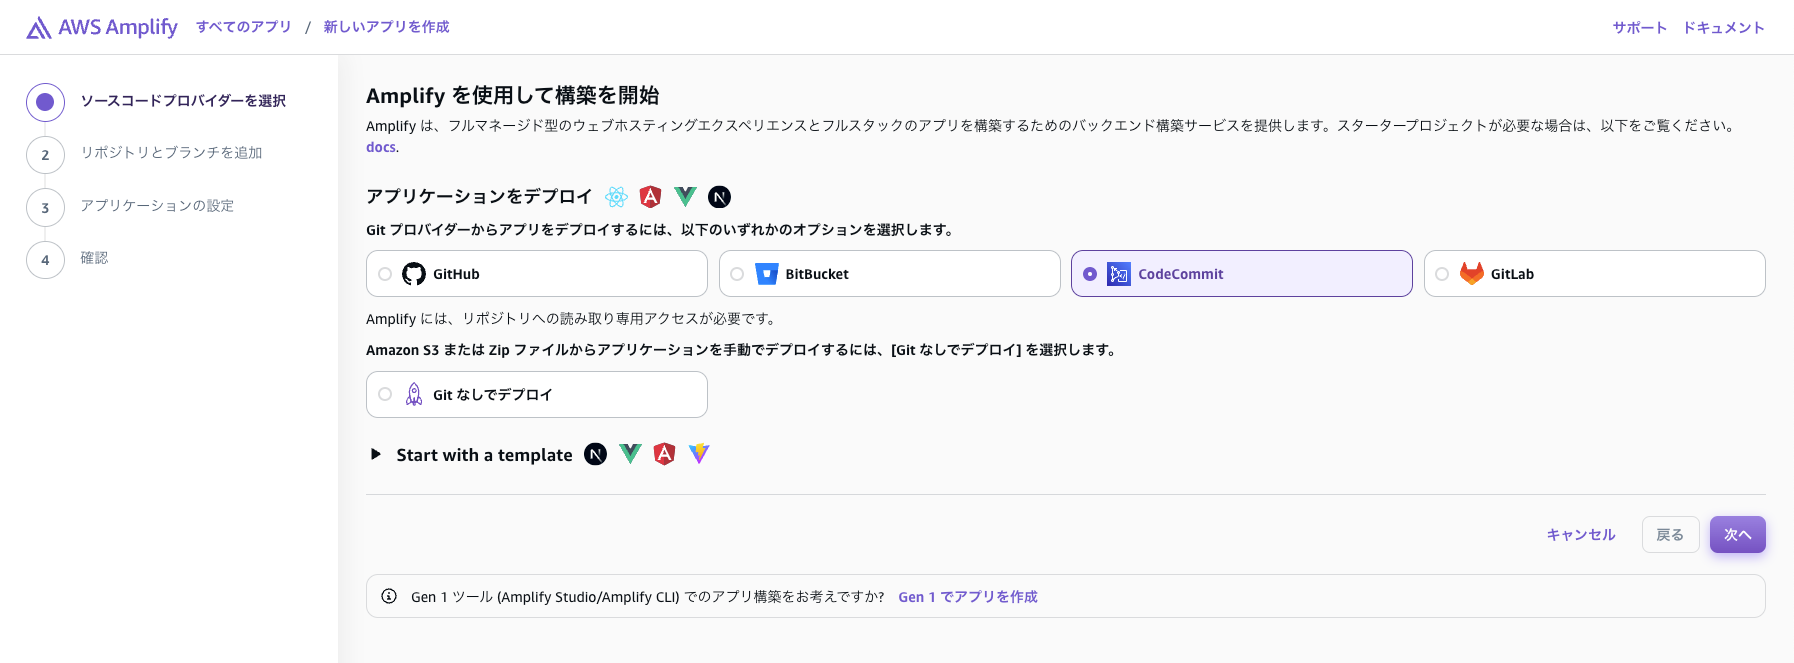Click the Vite icon in template row
This screenshot has height=663, width=1794.
[x=699, y=454]
